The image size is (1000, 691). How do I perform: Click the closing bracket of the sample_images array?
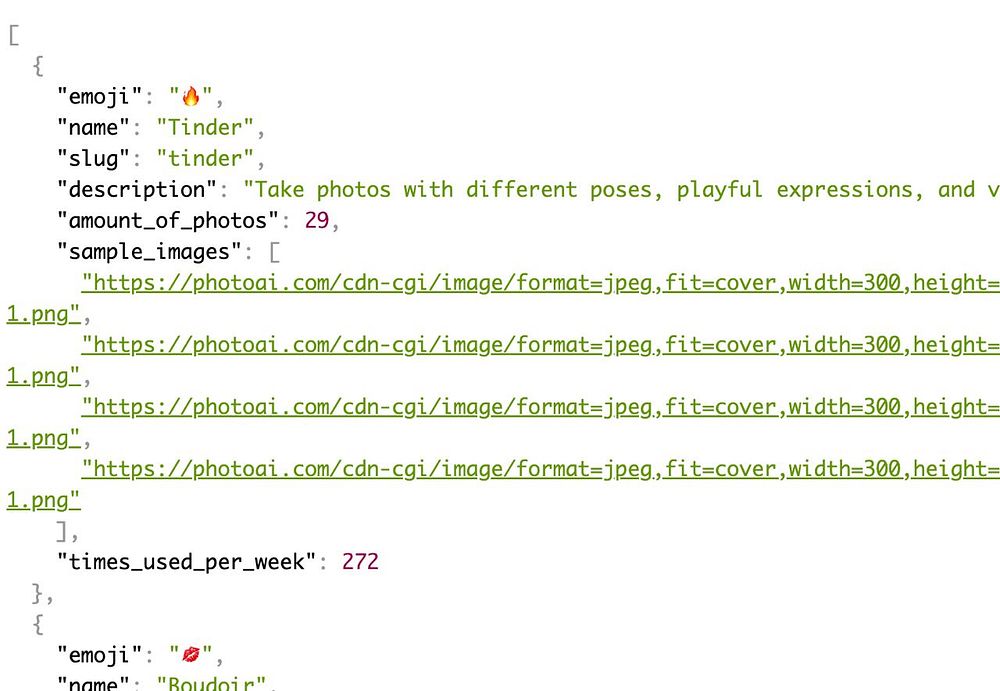point(62,531)
